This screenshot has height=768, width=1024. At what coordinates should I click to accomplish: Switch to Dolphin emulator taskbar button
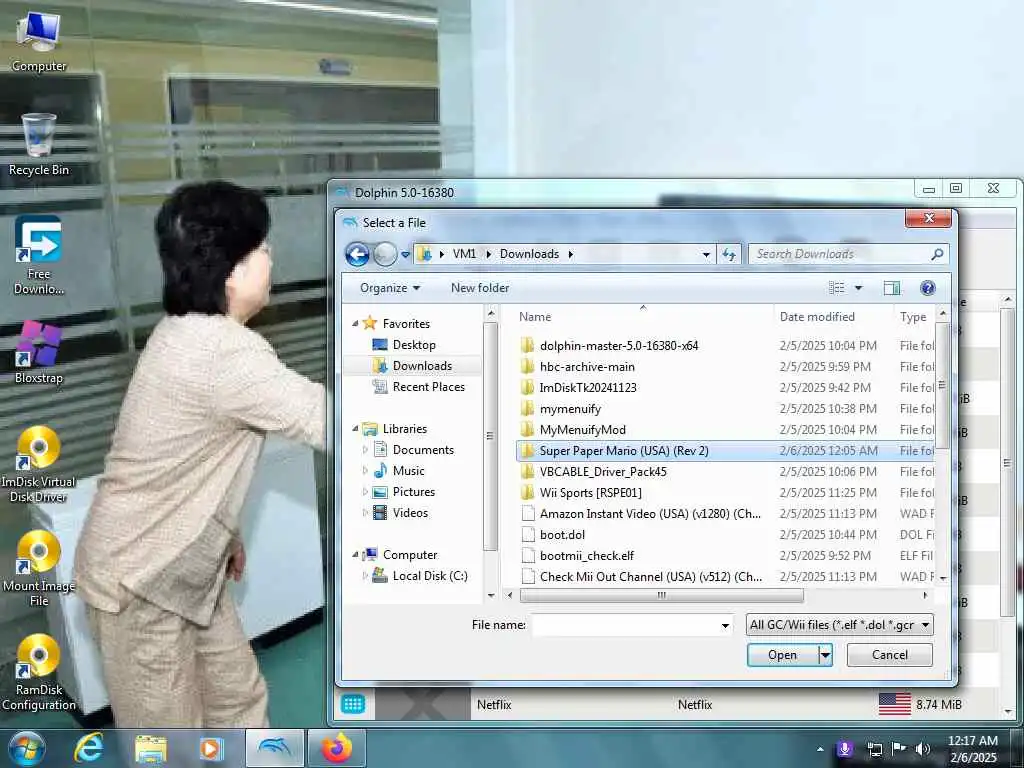pyautogui.click(x=274, y=748)
